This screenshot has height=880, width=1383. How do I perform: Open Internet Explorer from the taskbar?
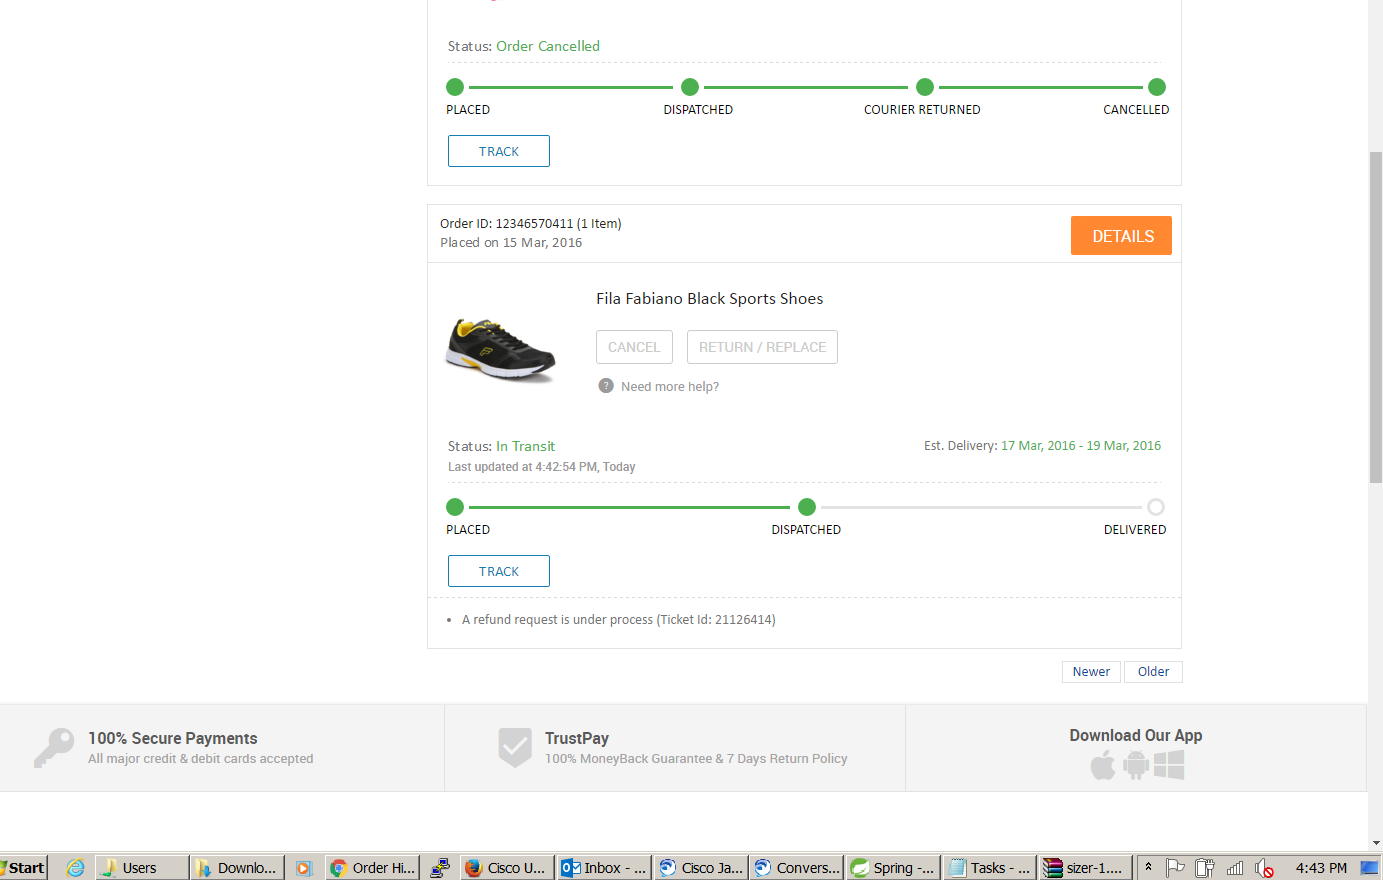click(75, 868)
